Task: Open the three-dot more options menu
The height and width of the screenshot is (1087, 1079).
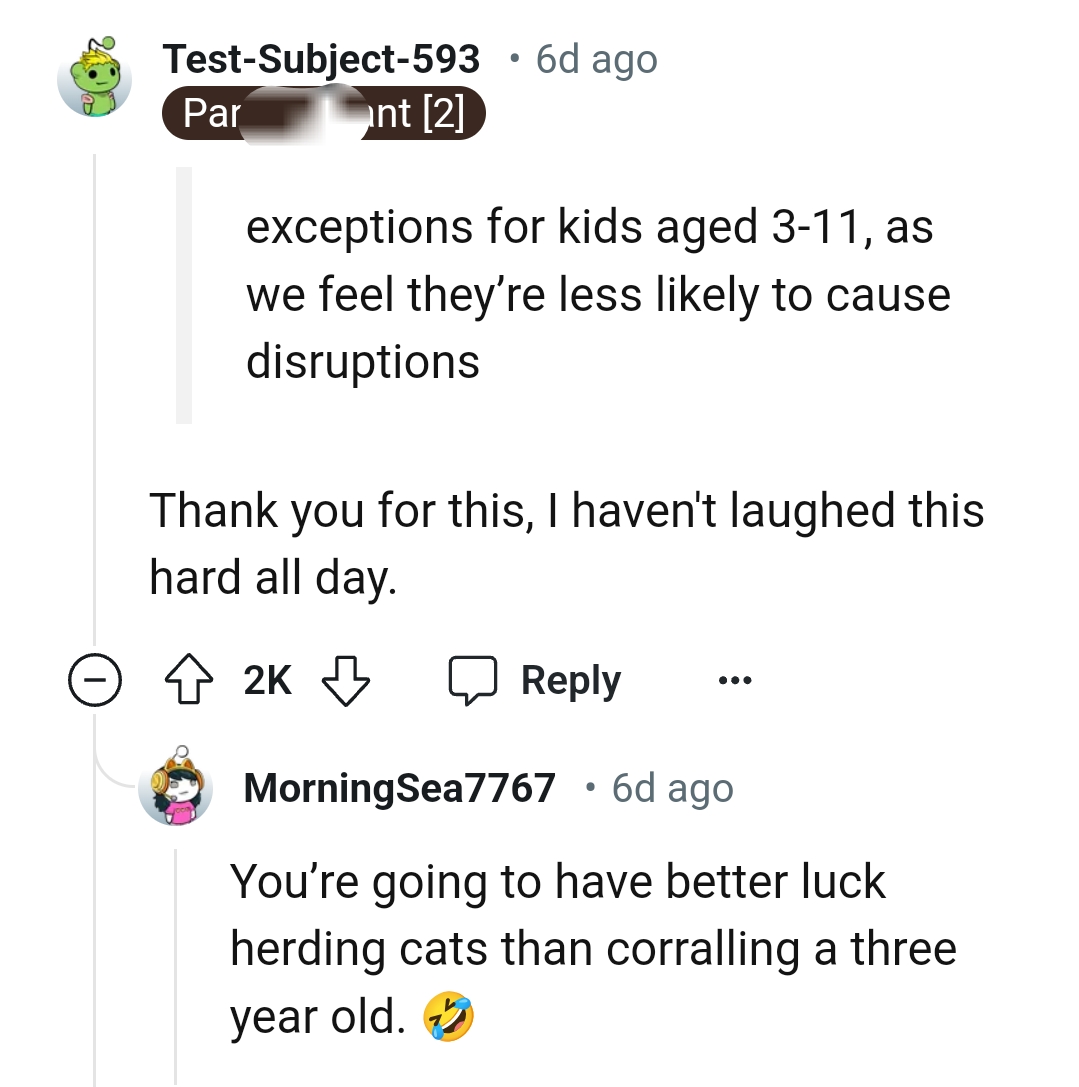Action: [734, 682]
